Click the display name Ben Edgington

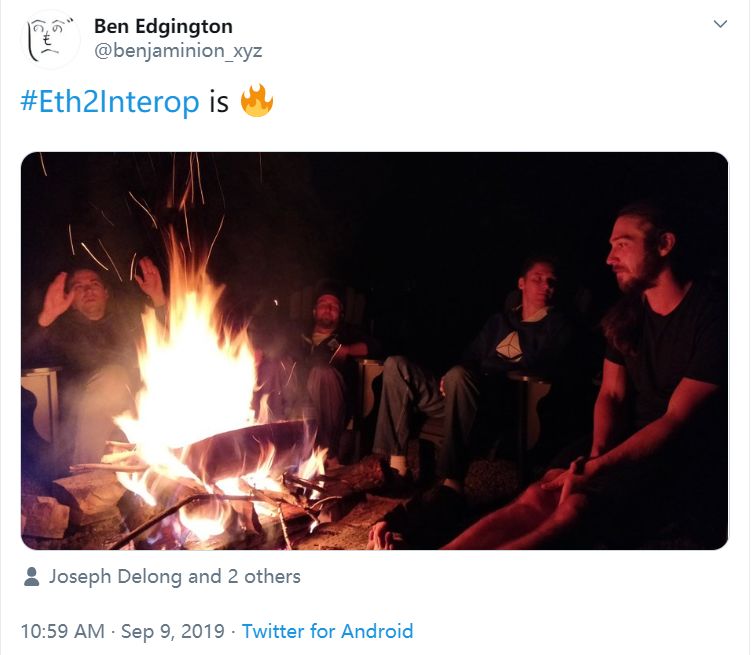tap(163, 26)
